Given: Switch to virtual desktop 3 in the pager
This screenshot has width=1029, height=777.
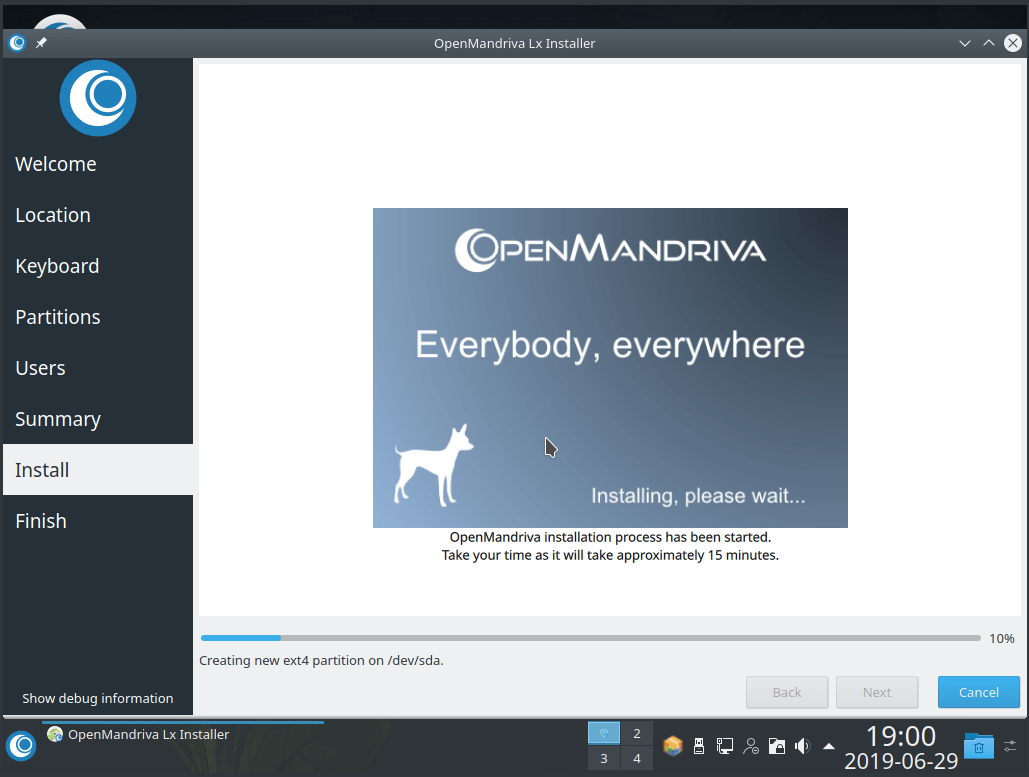Looking at the screenshot, I should click(602, 758).
